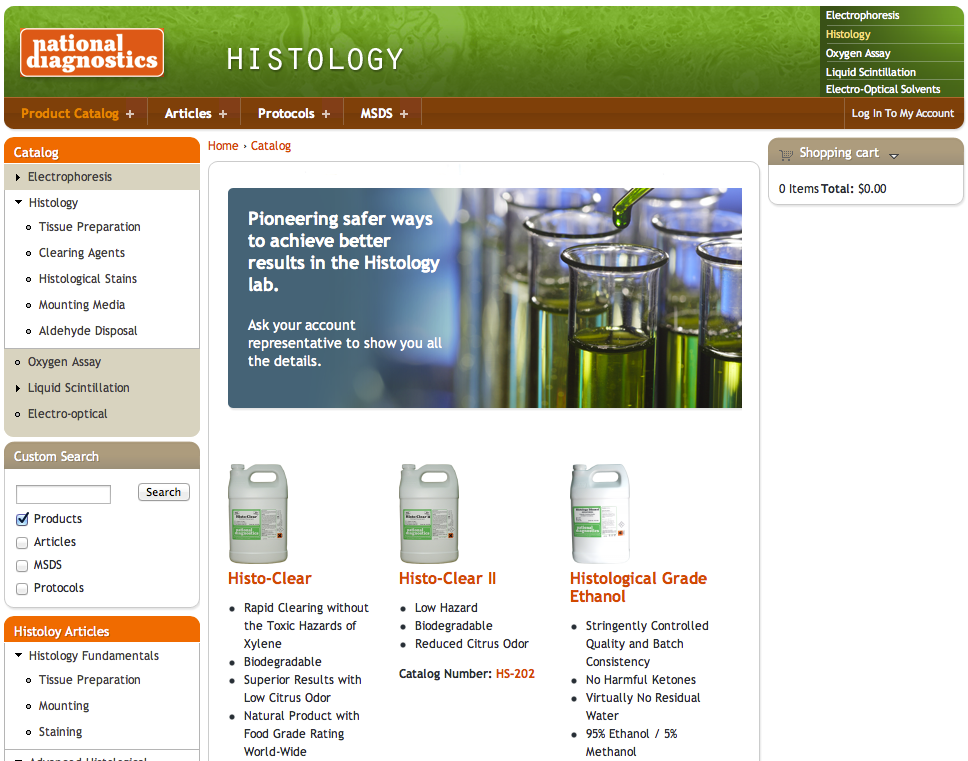Screen dimensions: 968x761
Task: Click Log In To My Account
Action: pos(903,114)
